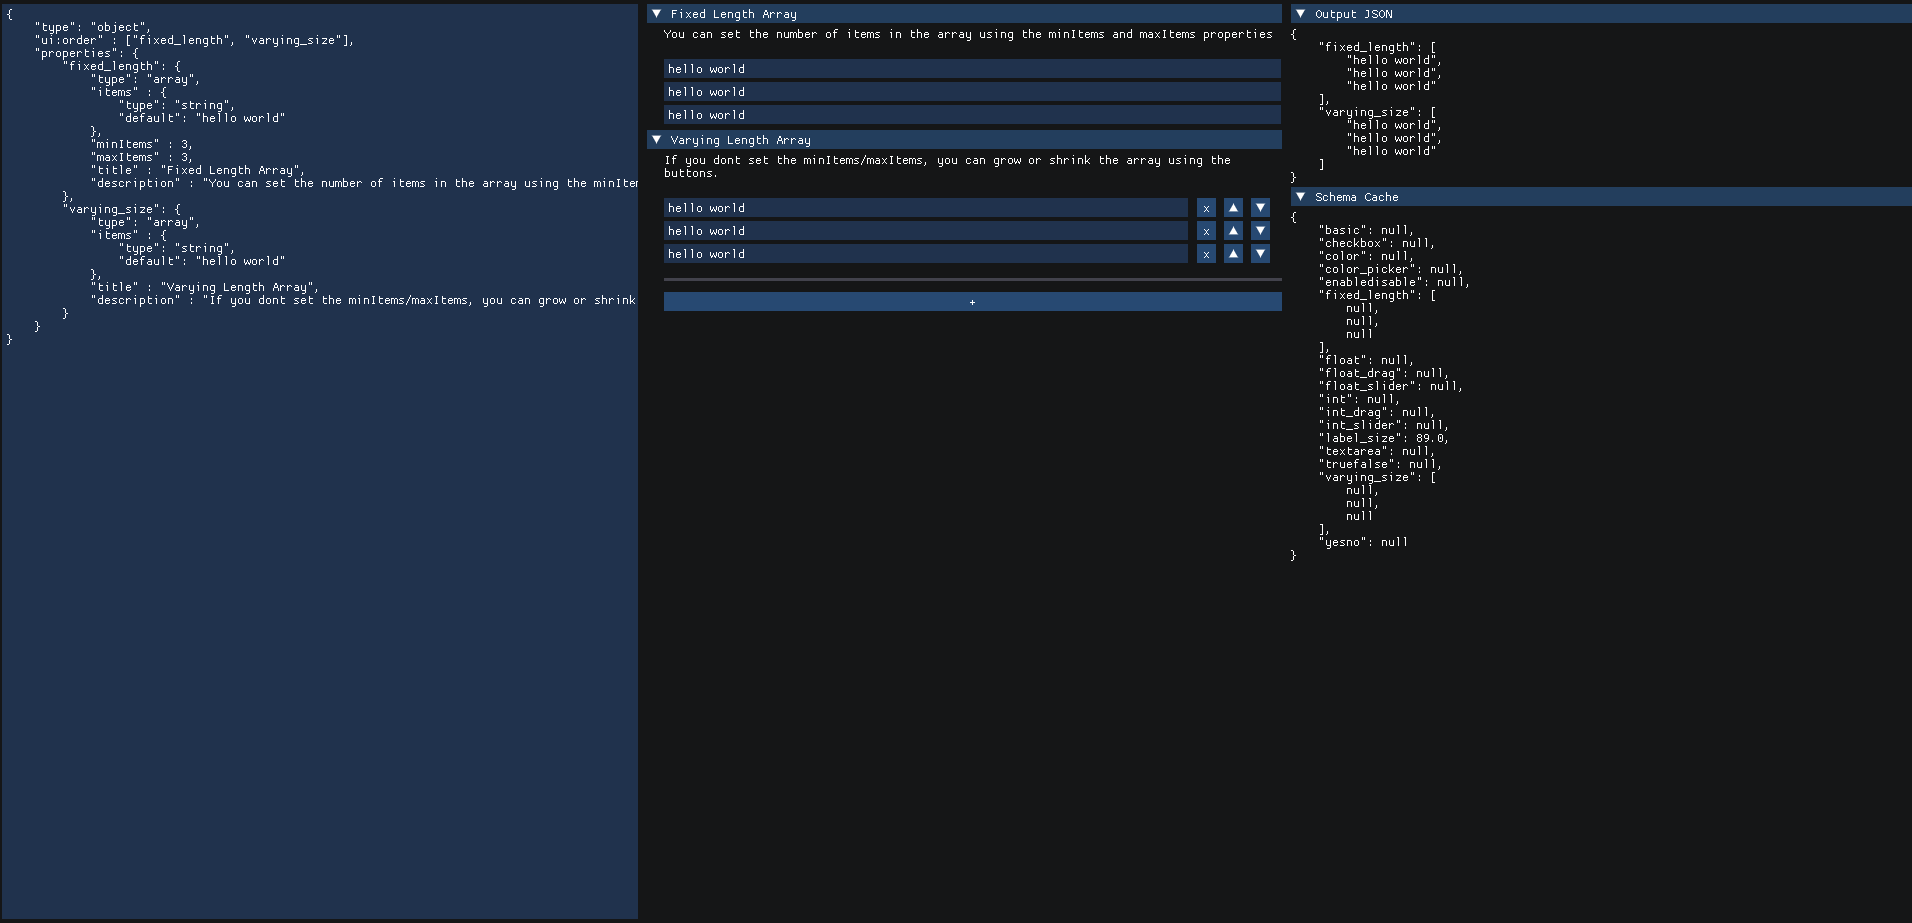Screen dimensions: 1912x923
Task: Click "float_drag": null in Schema Cache
Action: pos(1384,373)
